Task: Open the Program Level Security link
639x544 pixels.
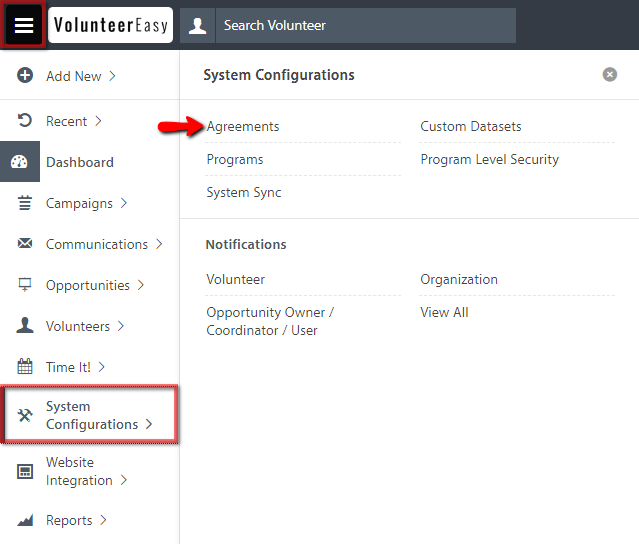Action: [489, 159]
